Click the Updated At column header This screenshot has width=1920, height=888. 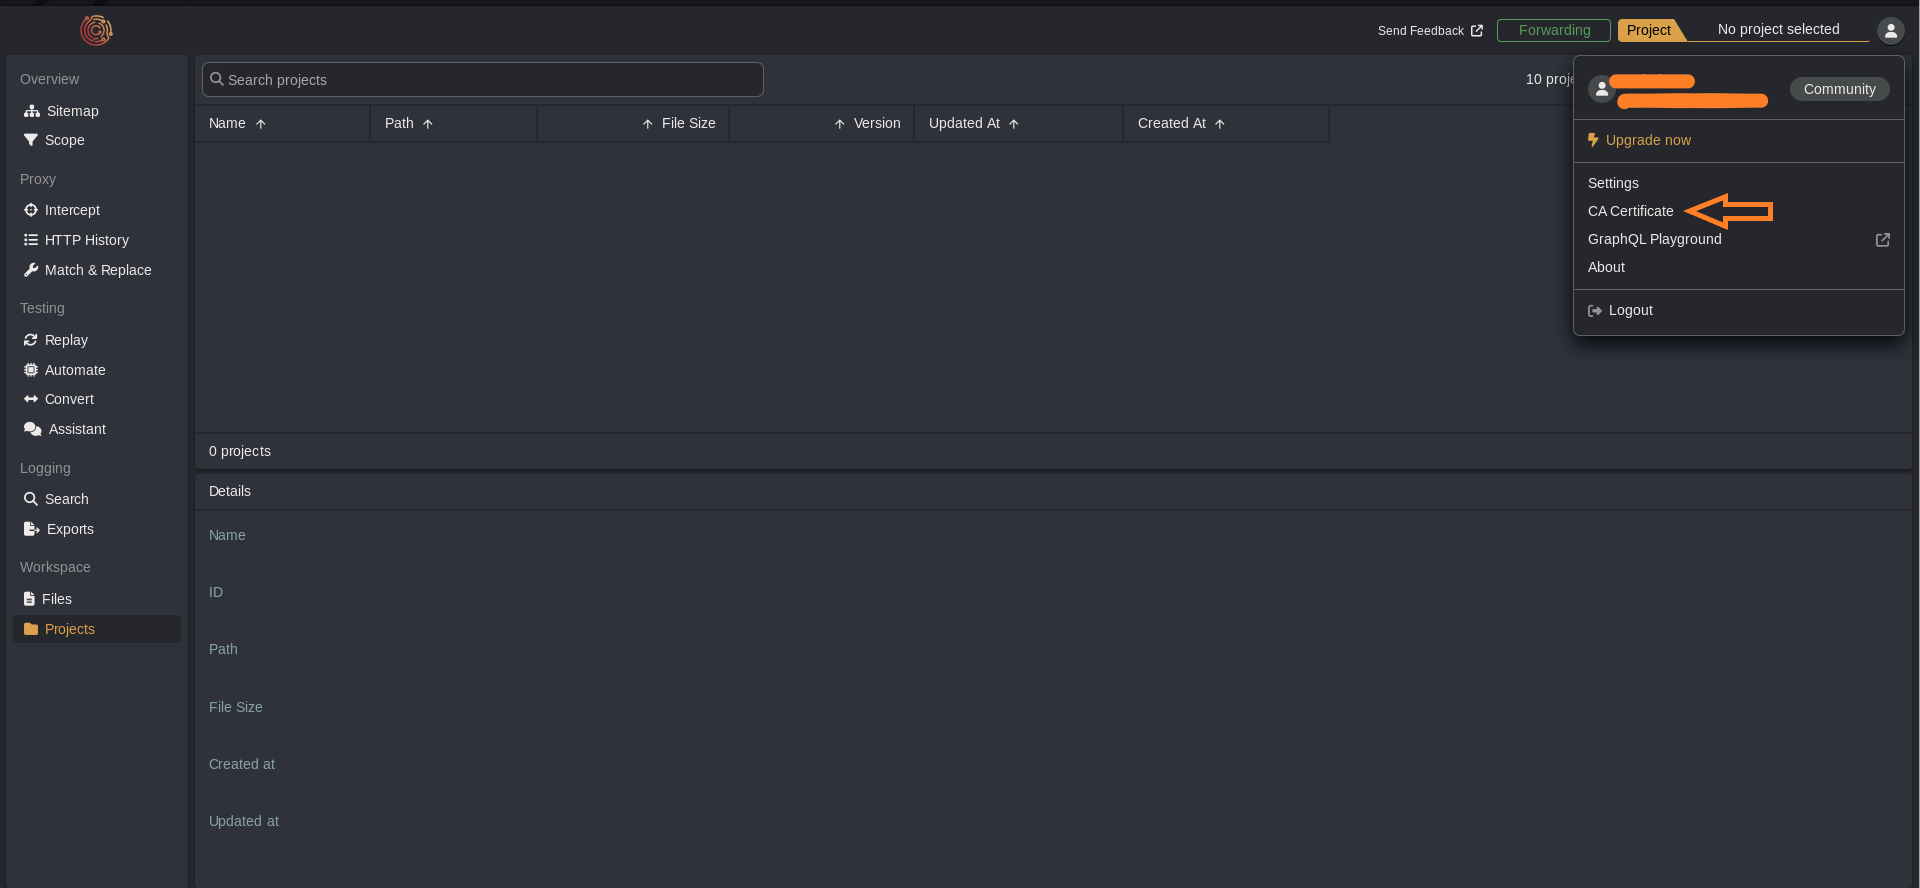pyautogui.click(x=1018, y=124)
